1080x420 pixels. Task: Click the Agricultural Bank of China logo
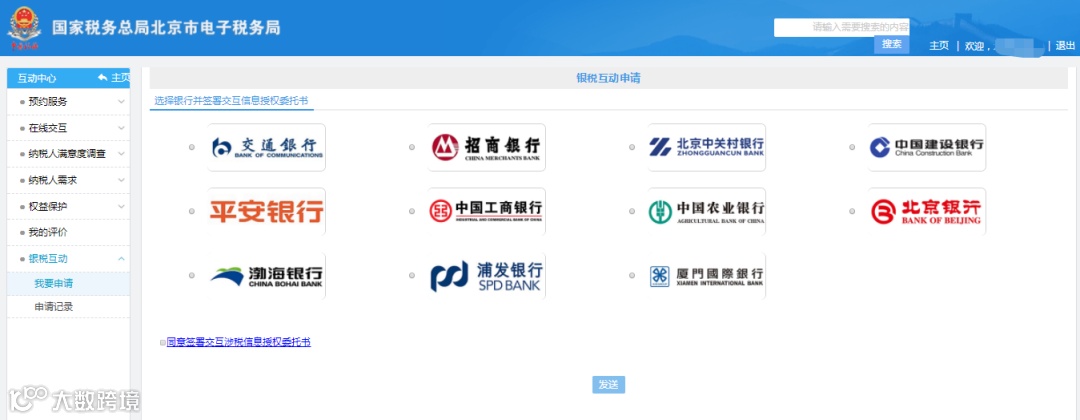pyautogui.click(x=707, y=211)
